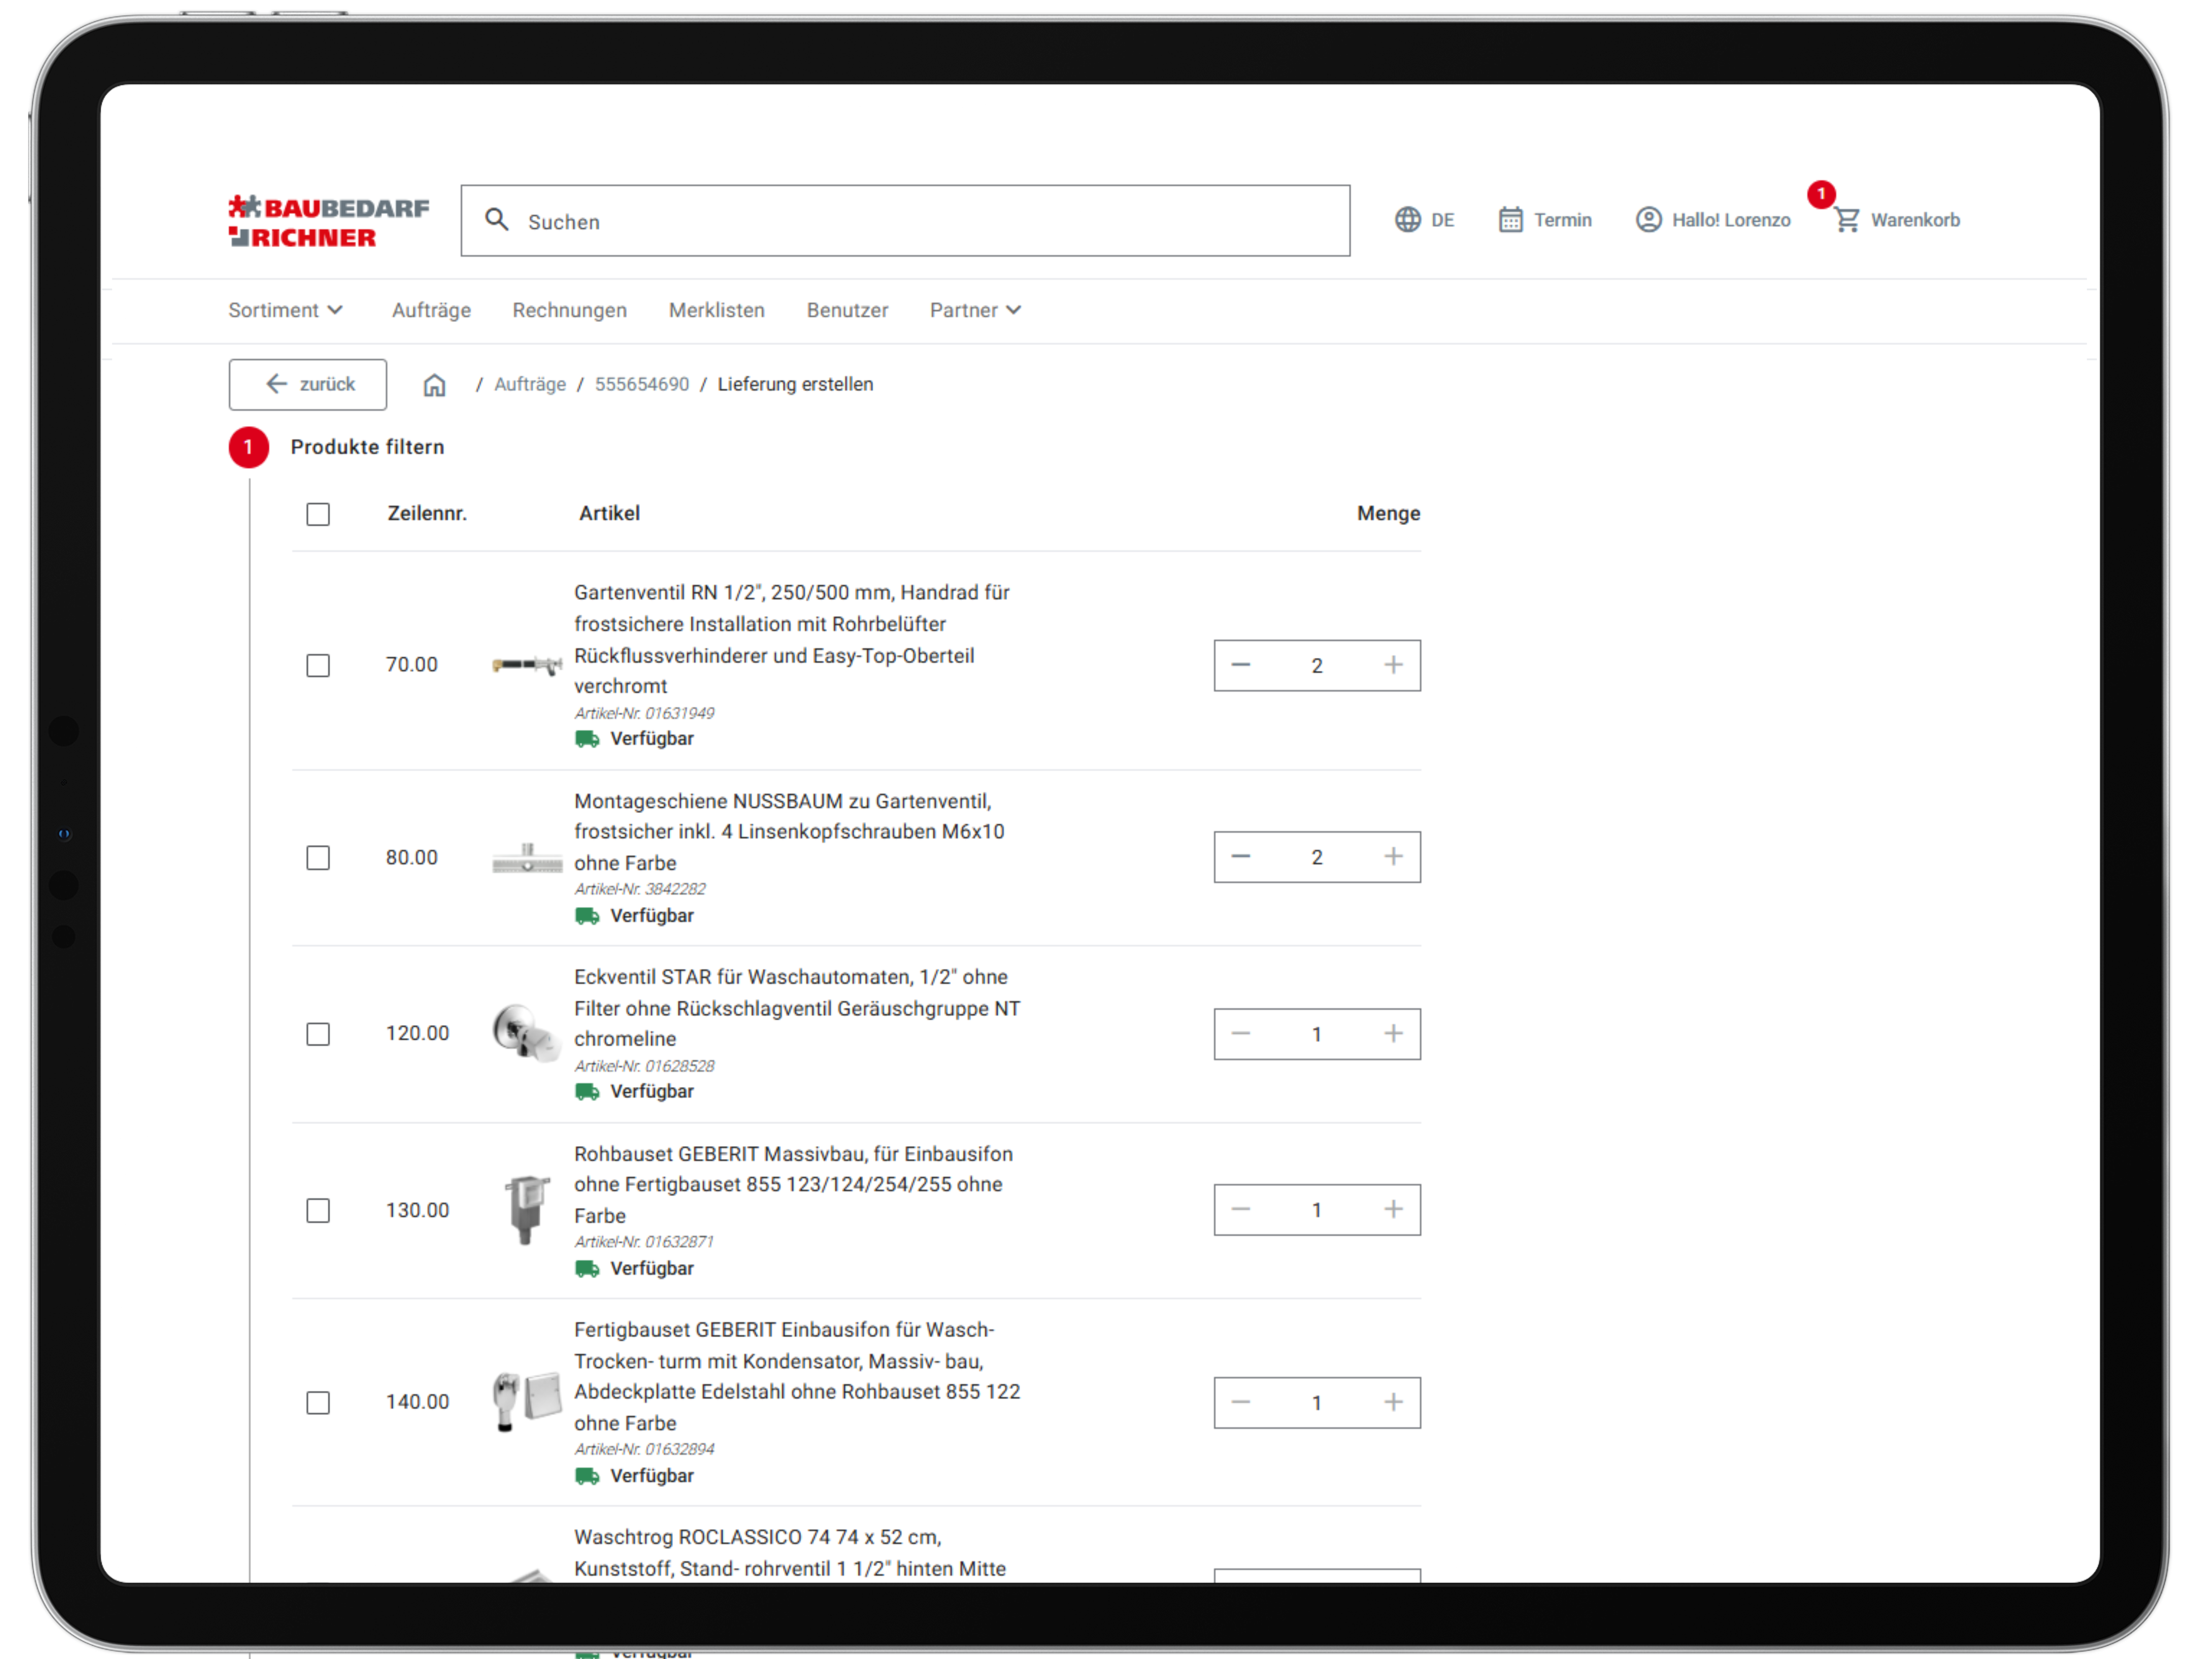The width and height of the screenshot is (2212, 1659).
Task: Click the zurück back button
Action: (308, 385)
